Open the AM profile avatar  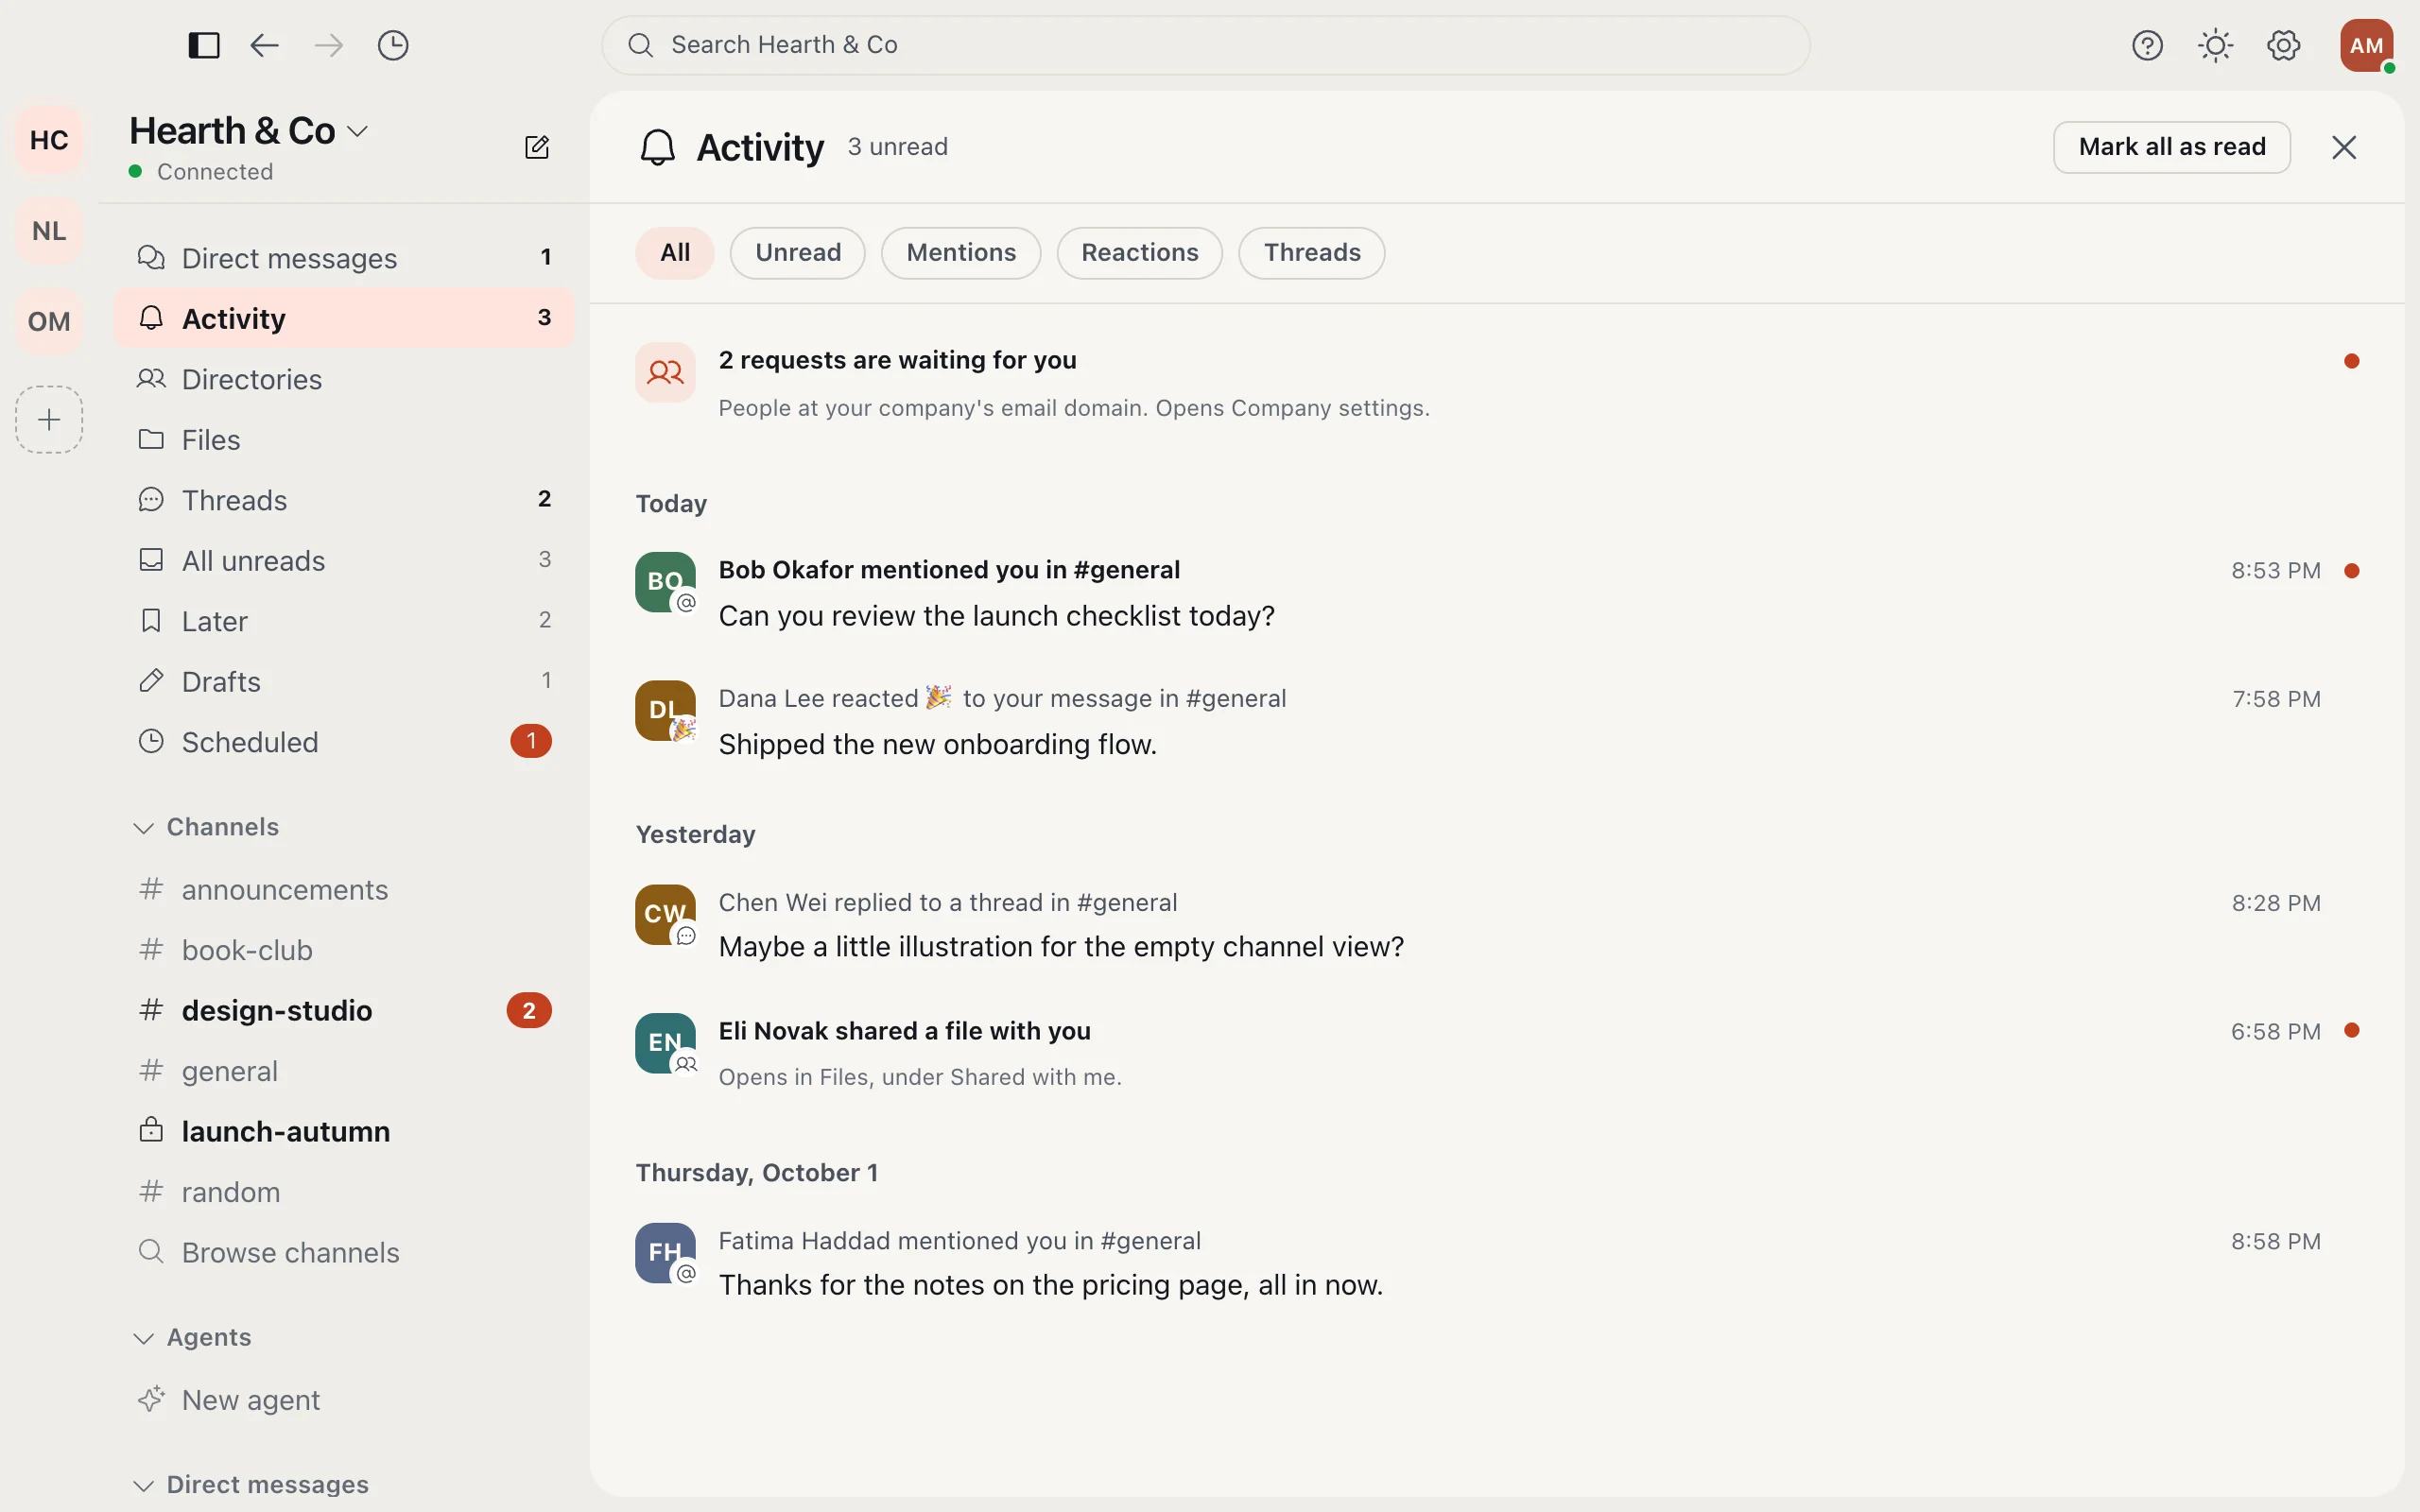[x=2366, y=45]
